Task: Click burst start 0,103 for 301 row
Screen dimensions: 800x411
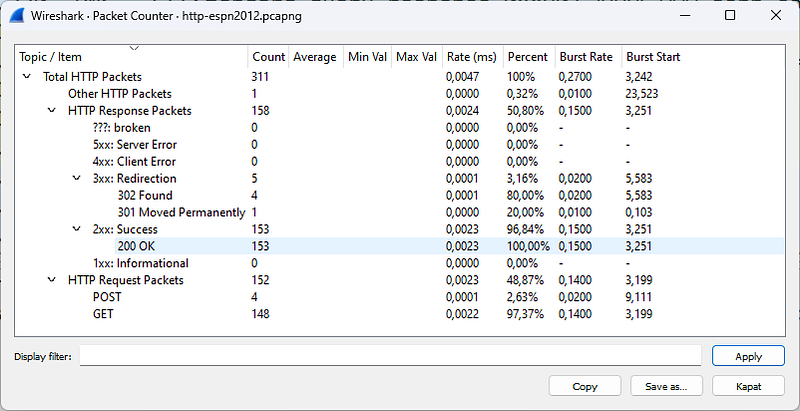Action: tap(639, 212)
